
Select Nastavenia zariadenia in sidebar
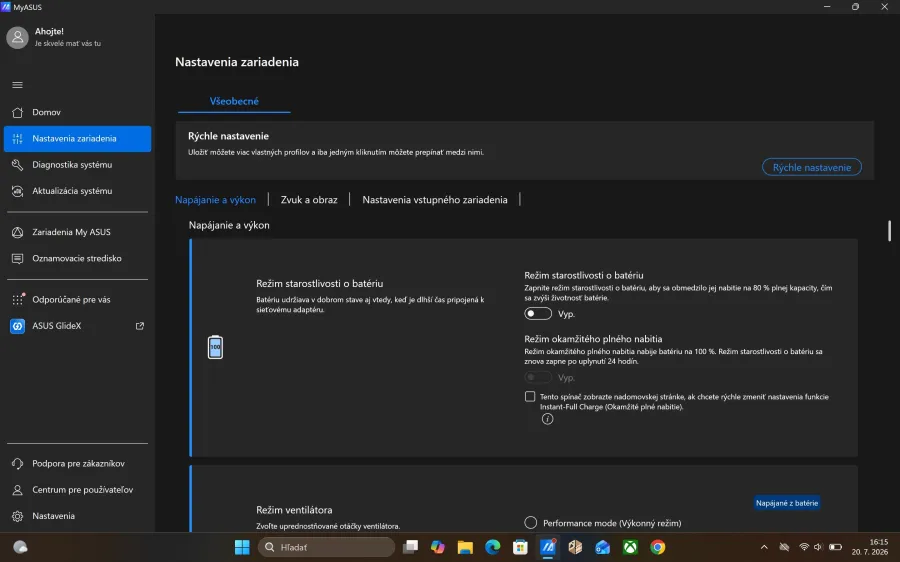click(77, 138)
